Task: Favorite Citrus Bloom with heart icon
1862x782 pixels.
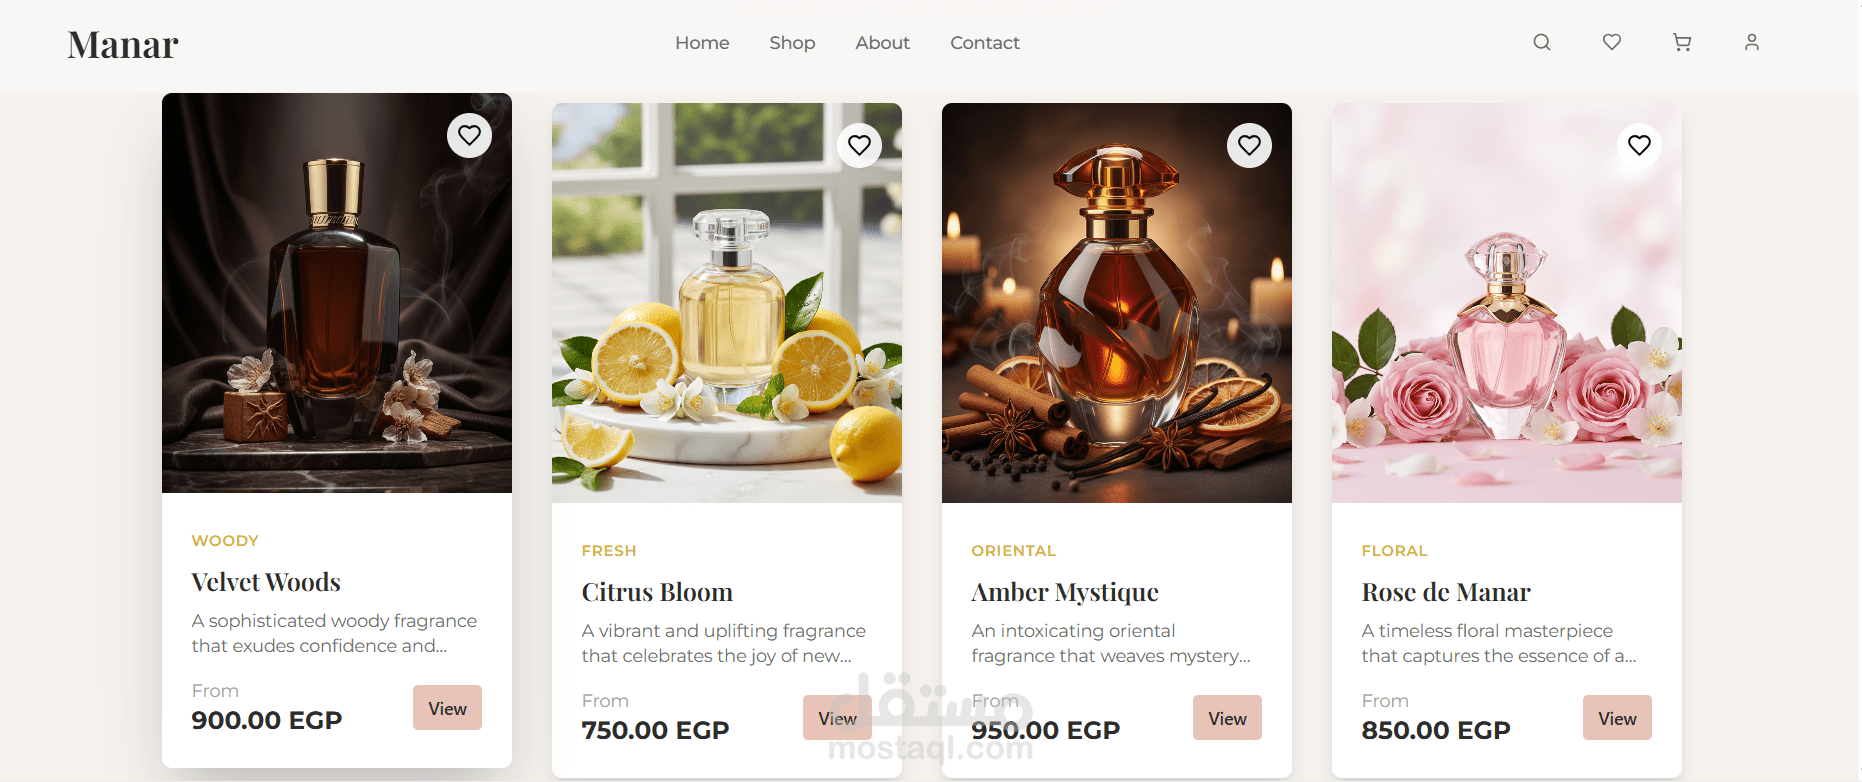Action: click(x=859, y=145)
